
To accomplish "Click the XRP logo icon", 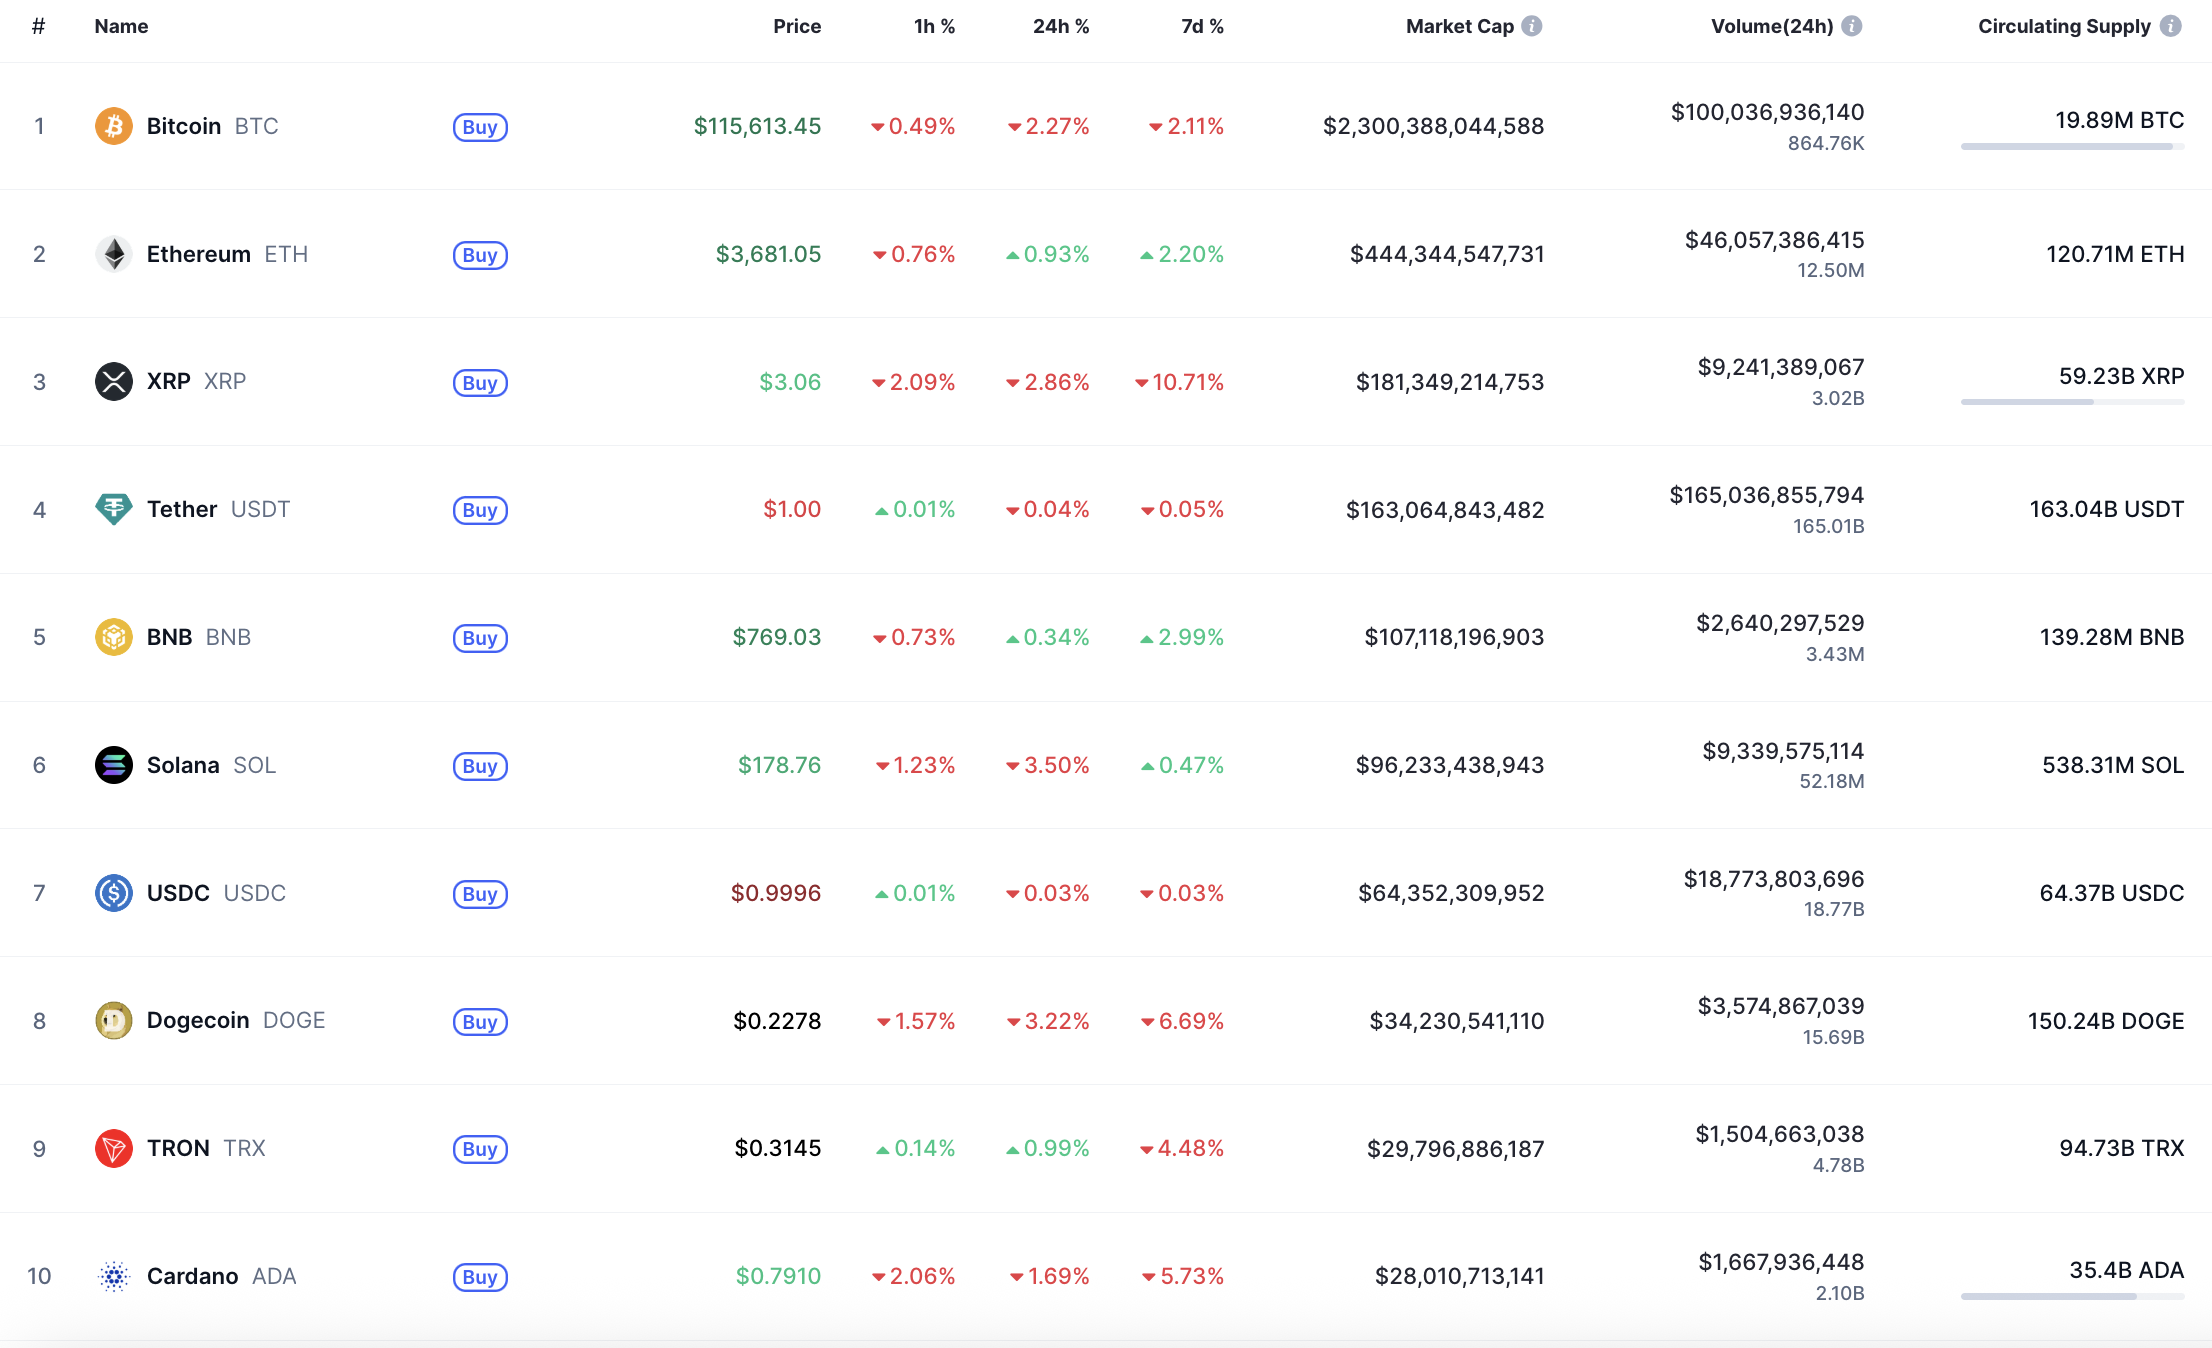I will (114, 381).
